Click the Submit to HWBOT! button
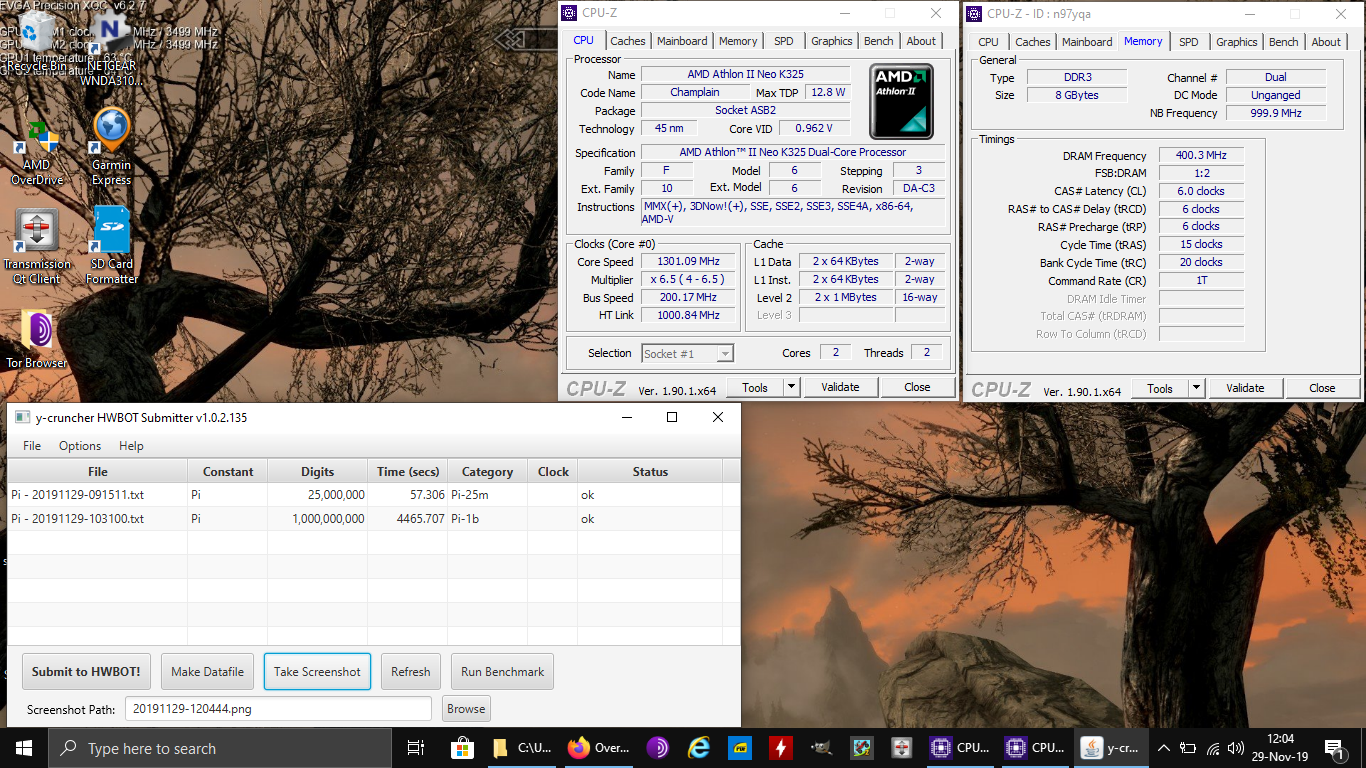Image resolution: width=1366 pixels, height=768 pixels. click(86, 672)
